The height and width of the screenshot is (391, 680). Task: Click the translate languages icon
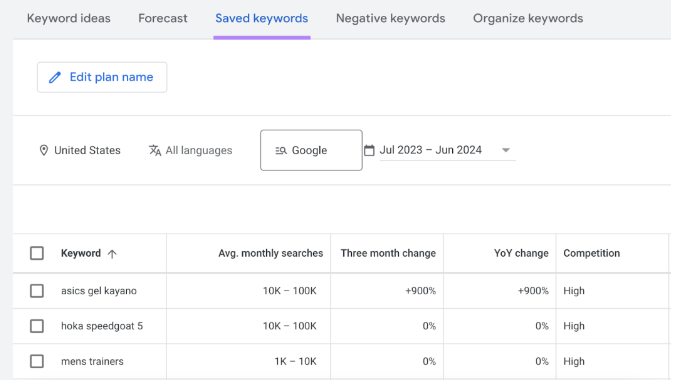[155, 150]
